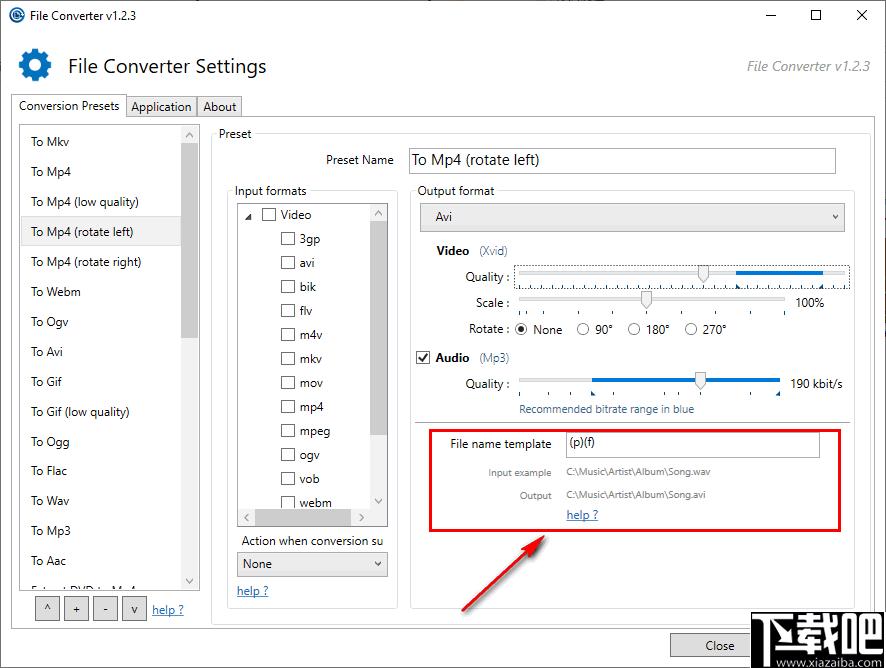Click the video Quality slider thumb

(x=703, y=274)
